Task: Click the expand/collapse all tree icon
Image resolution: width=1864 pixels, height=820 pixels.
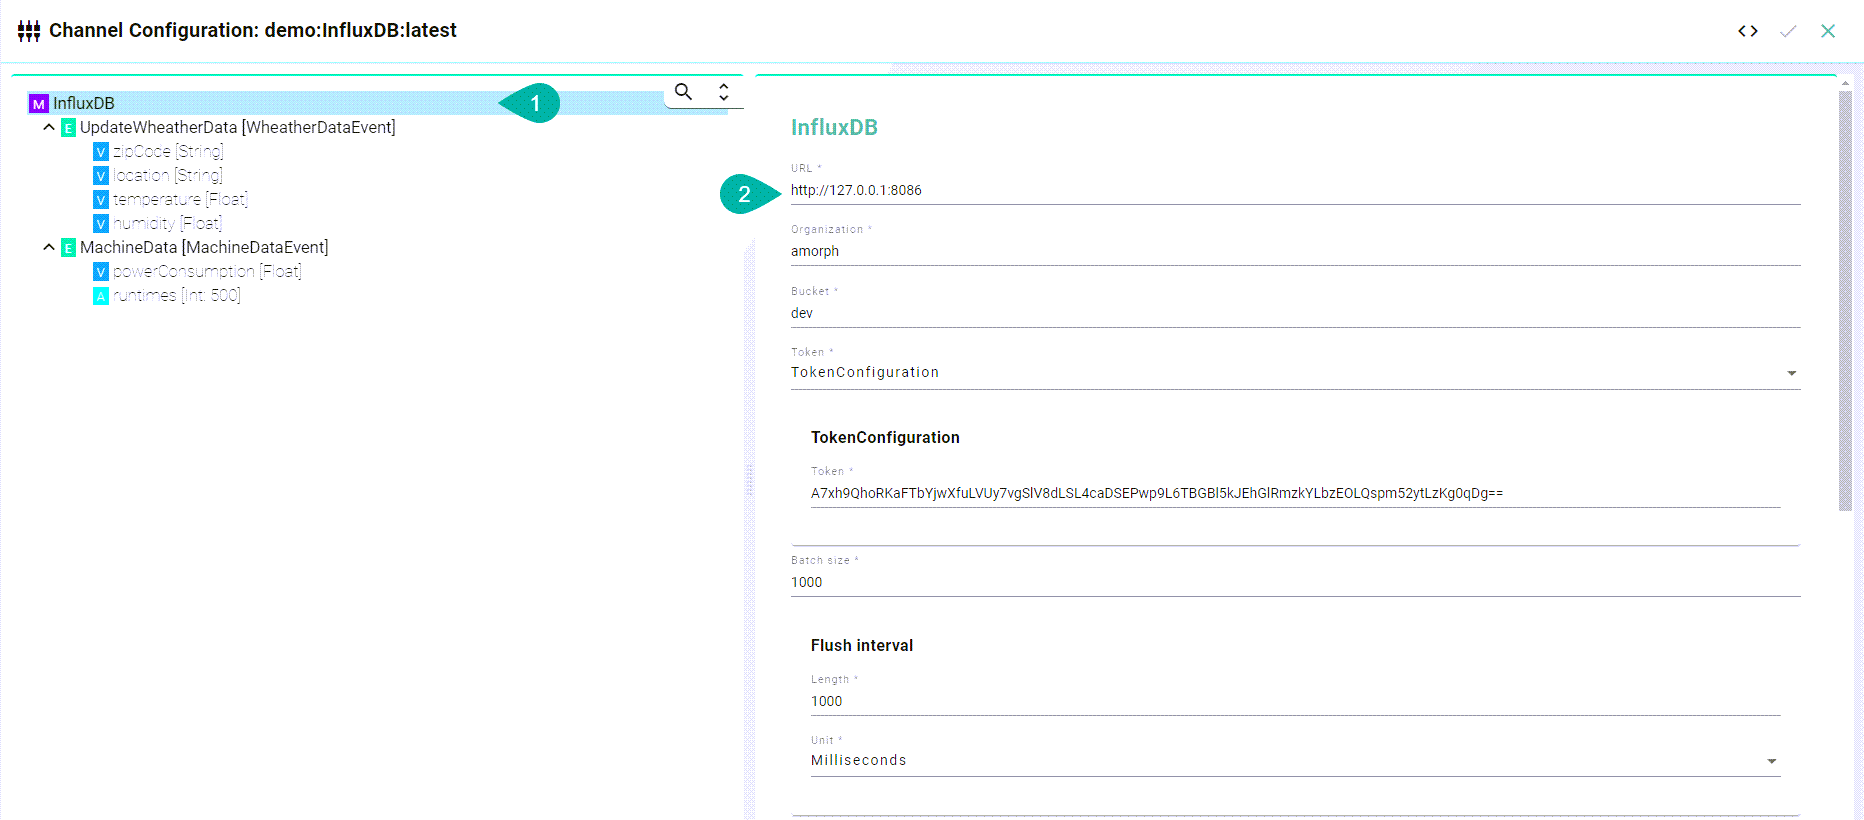Action: (724, 92)
